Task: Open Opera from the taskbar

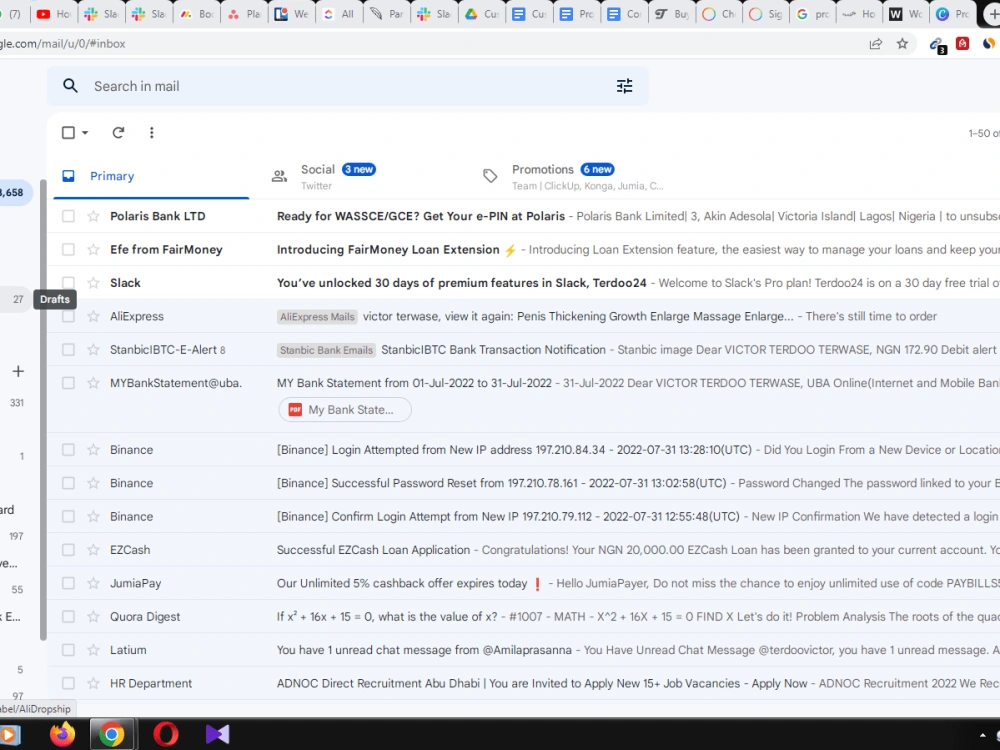Action: (166, 734)
